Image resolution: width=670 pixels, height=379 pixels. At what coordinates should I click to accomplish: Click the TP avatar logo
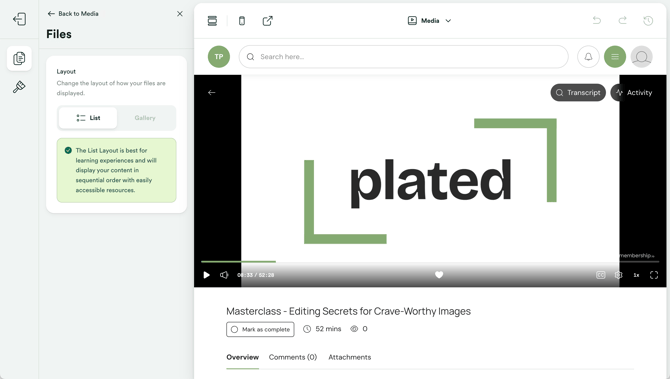point(219,56)
